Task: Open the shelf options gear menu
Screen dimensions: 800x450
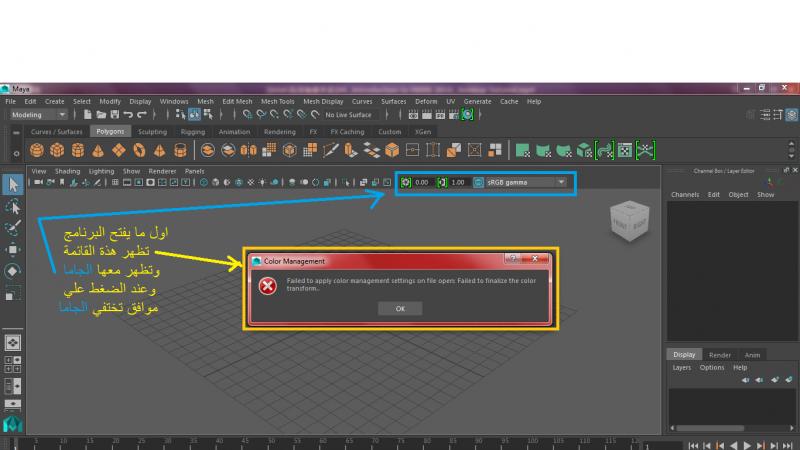Action: [x=16, y=153]
